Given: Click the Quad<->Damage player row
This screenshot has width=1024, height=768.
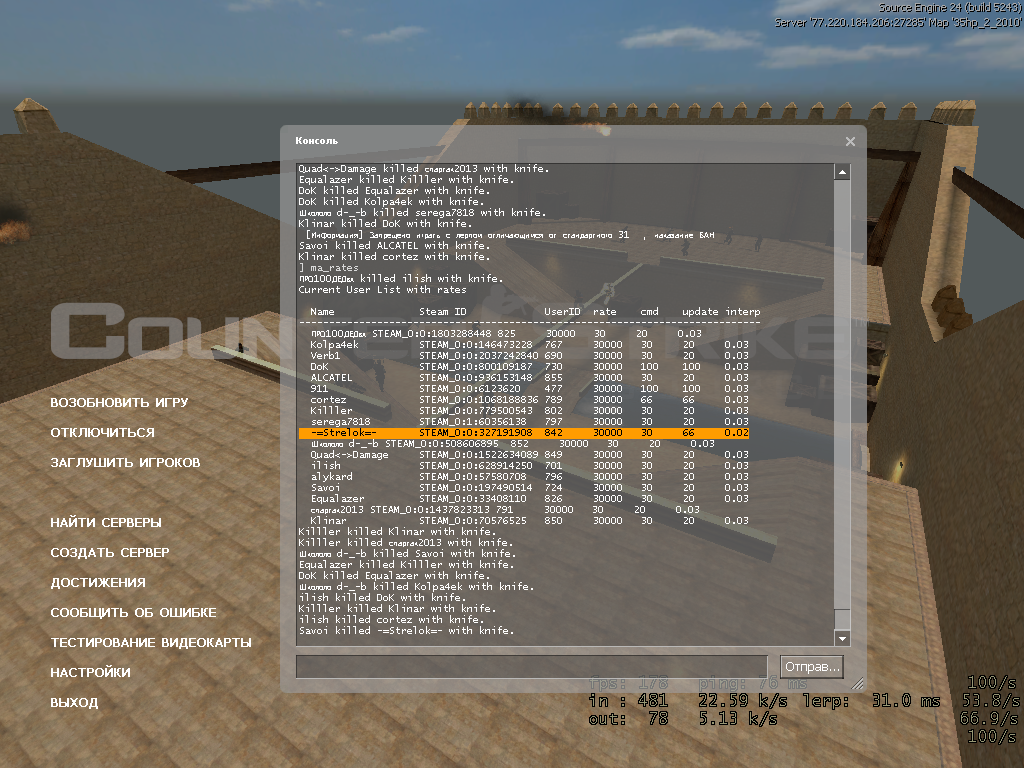Looking at the screenshot, I should pos(530,455).
